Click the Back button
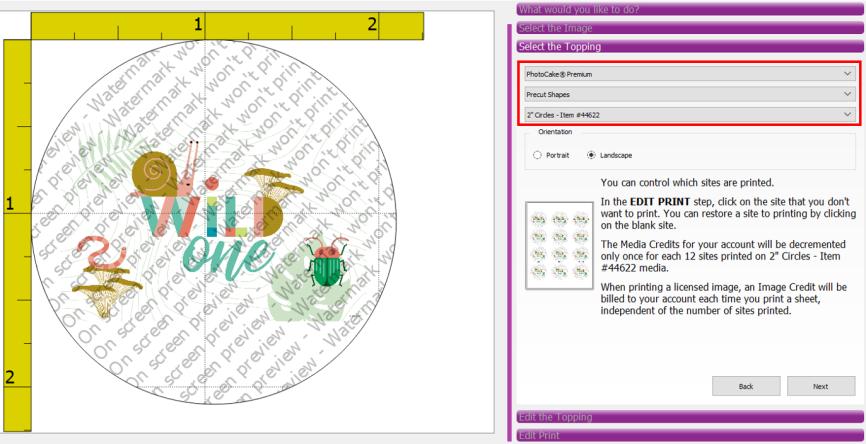This screenshot has height=444, width=866. (746, 386)
